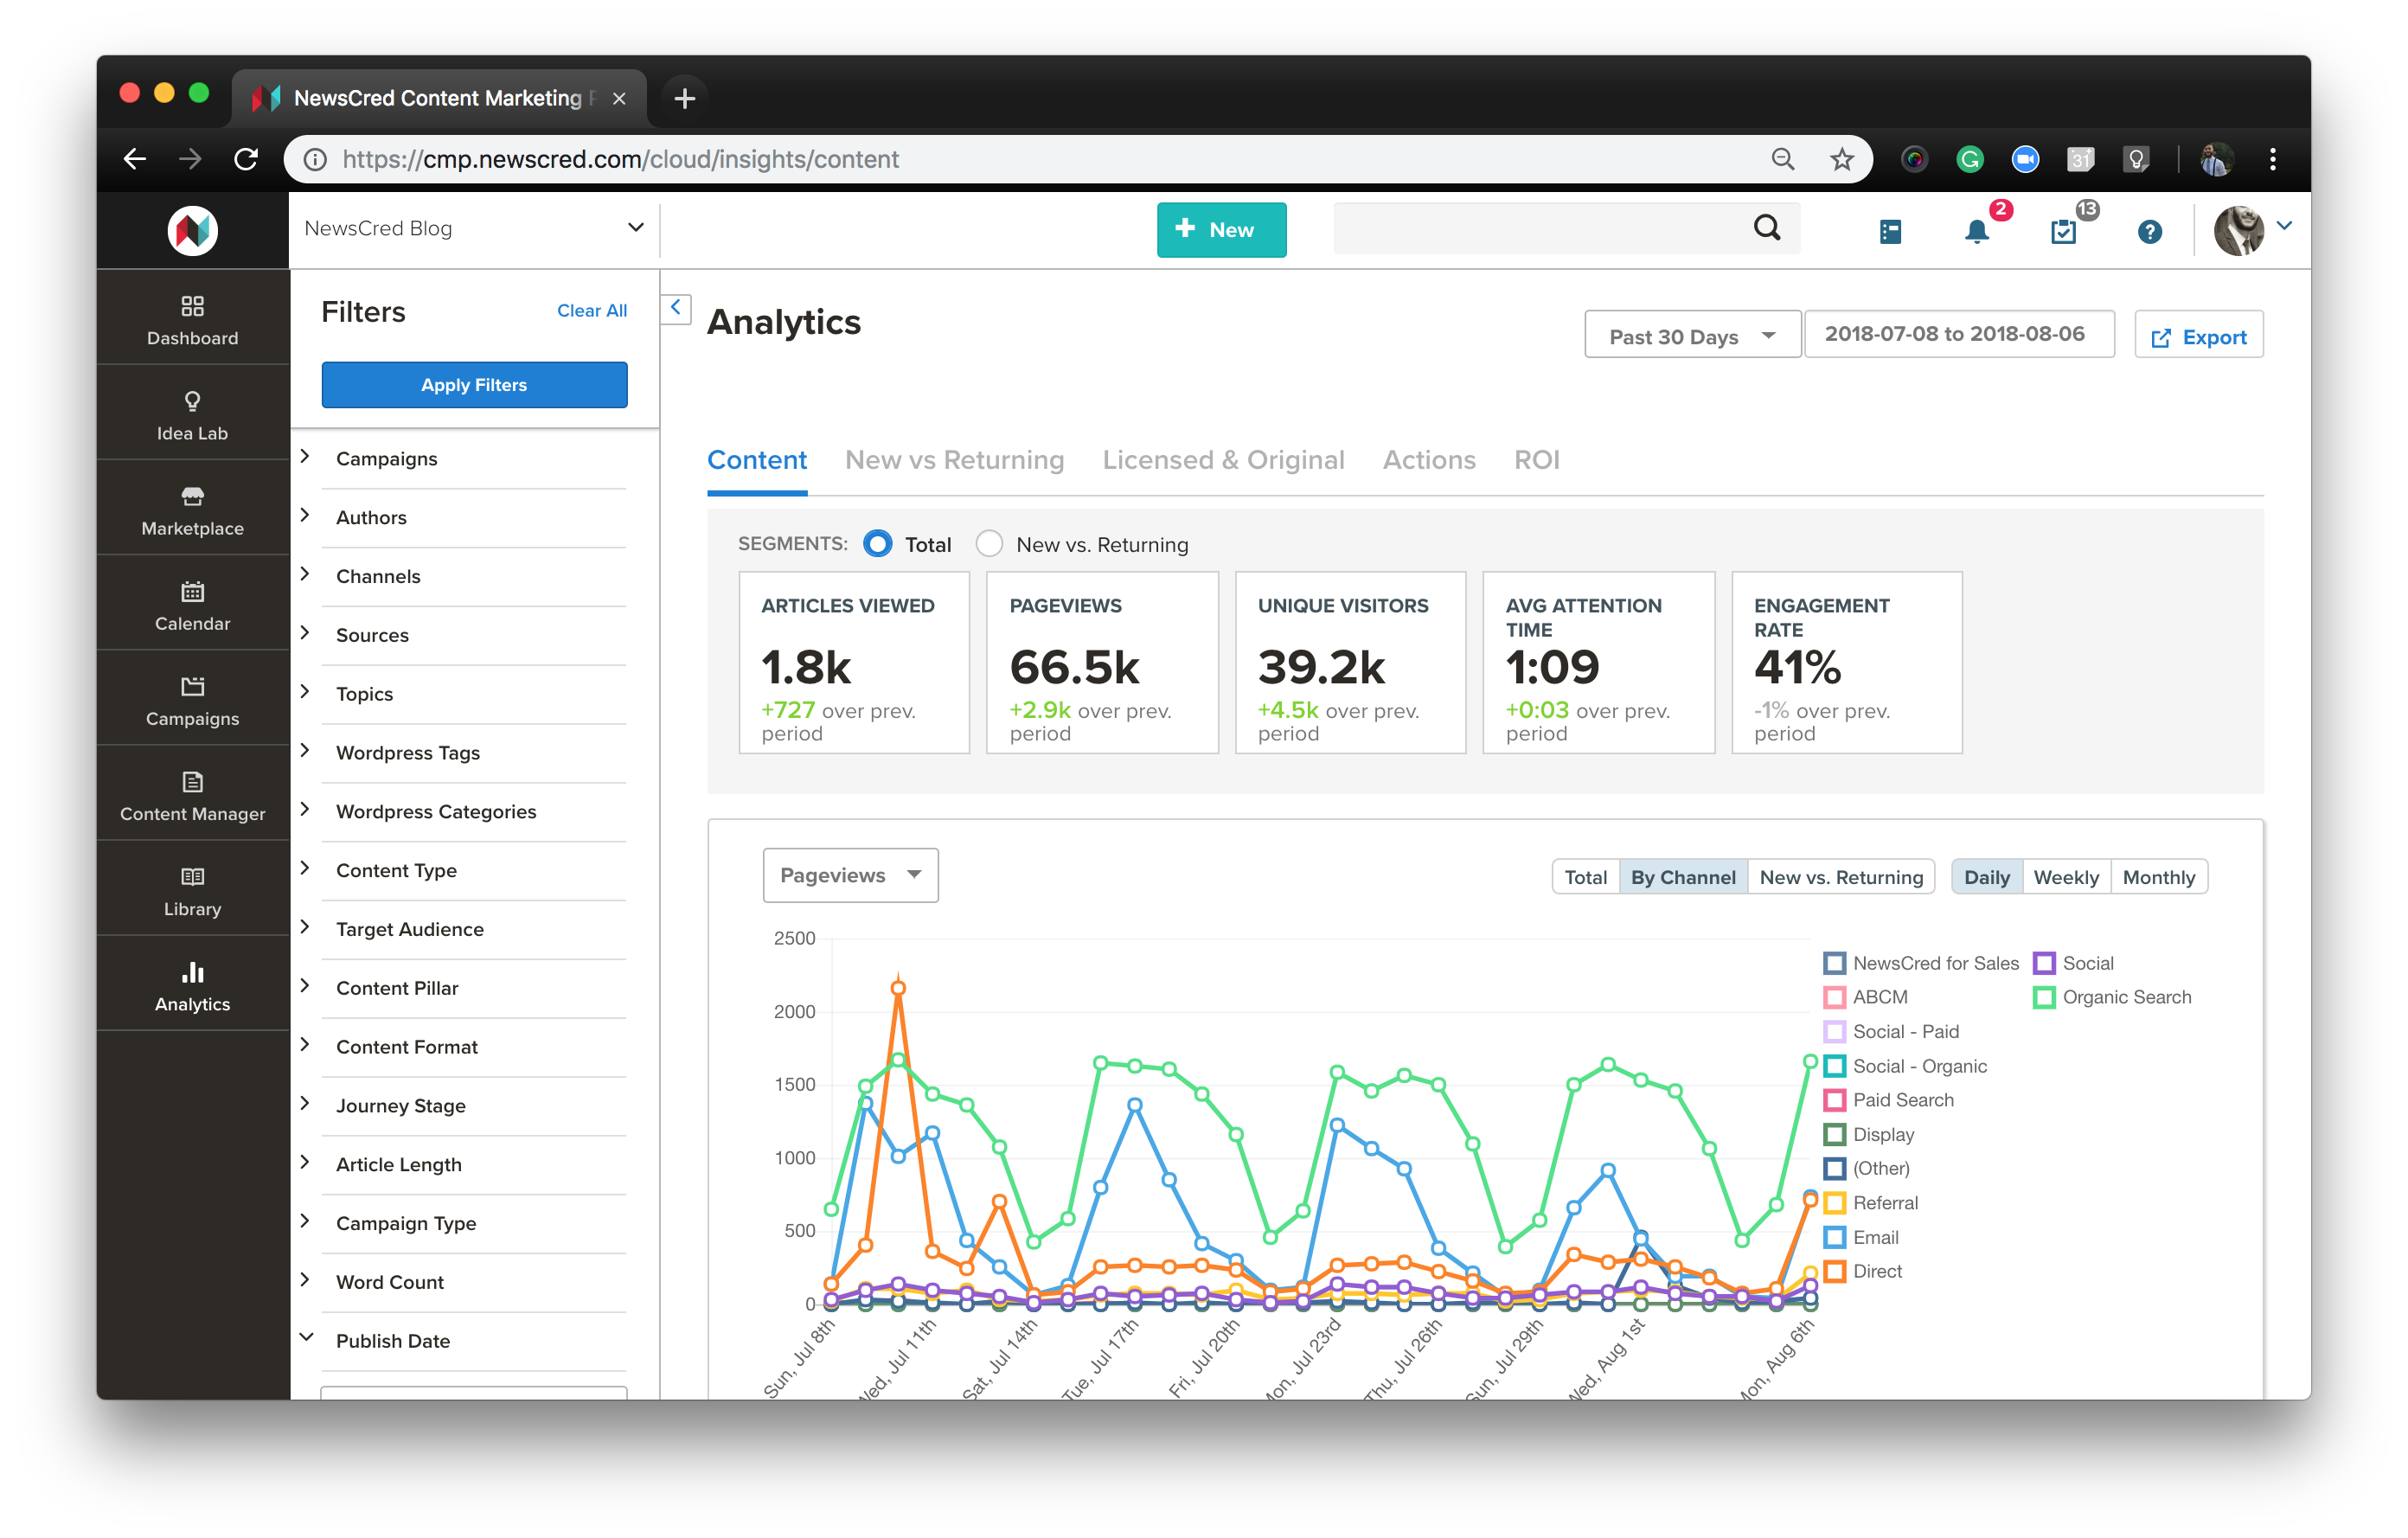Toggle the ABCM legend checkbox

point(1834,997)
